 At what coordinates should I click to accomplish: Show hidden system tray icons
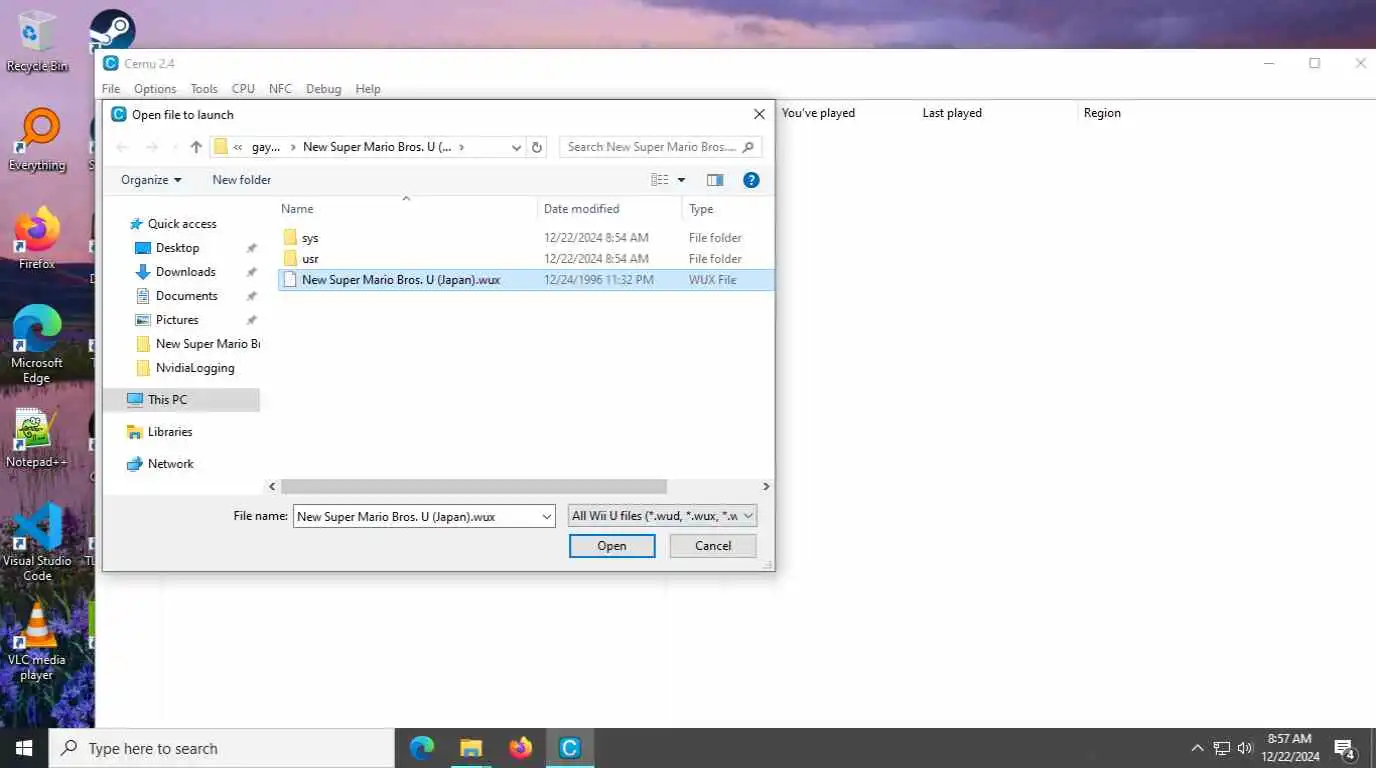click(1197, 748)
